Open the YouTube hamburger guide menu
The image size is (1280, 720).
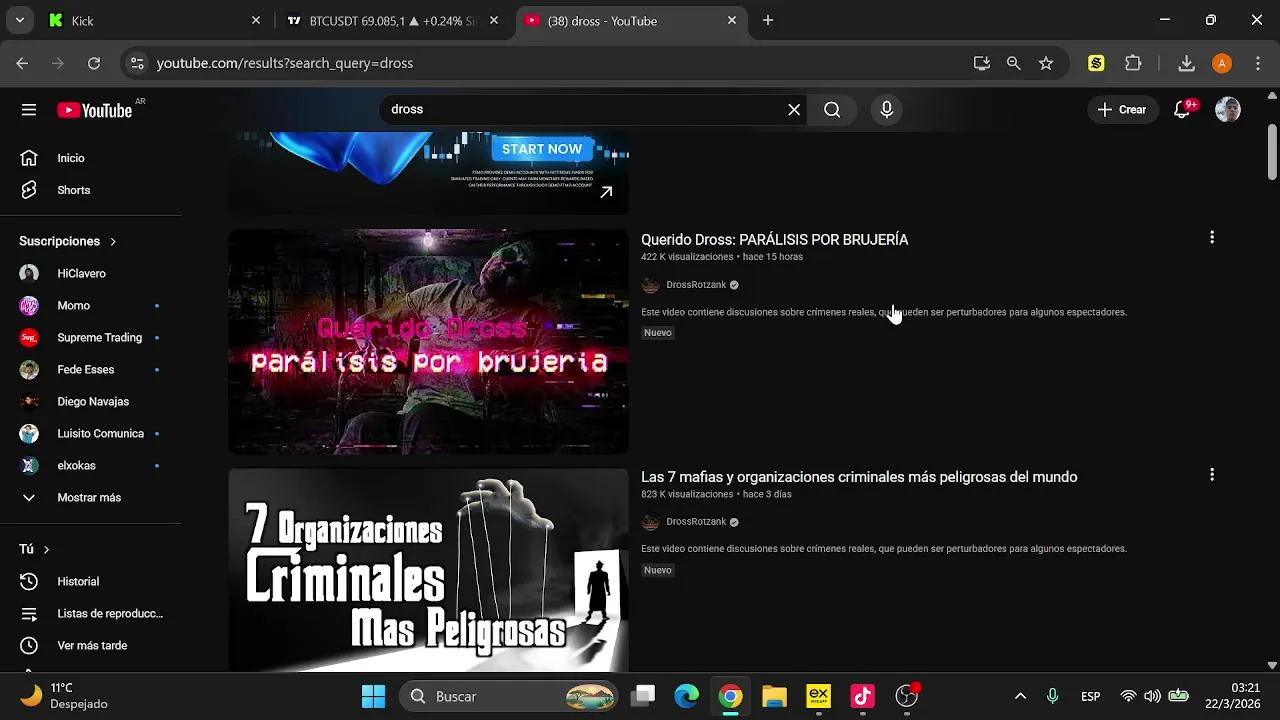29,110
